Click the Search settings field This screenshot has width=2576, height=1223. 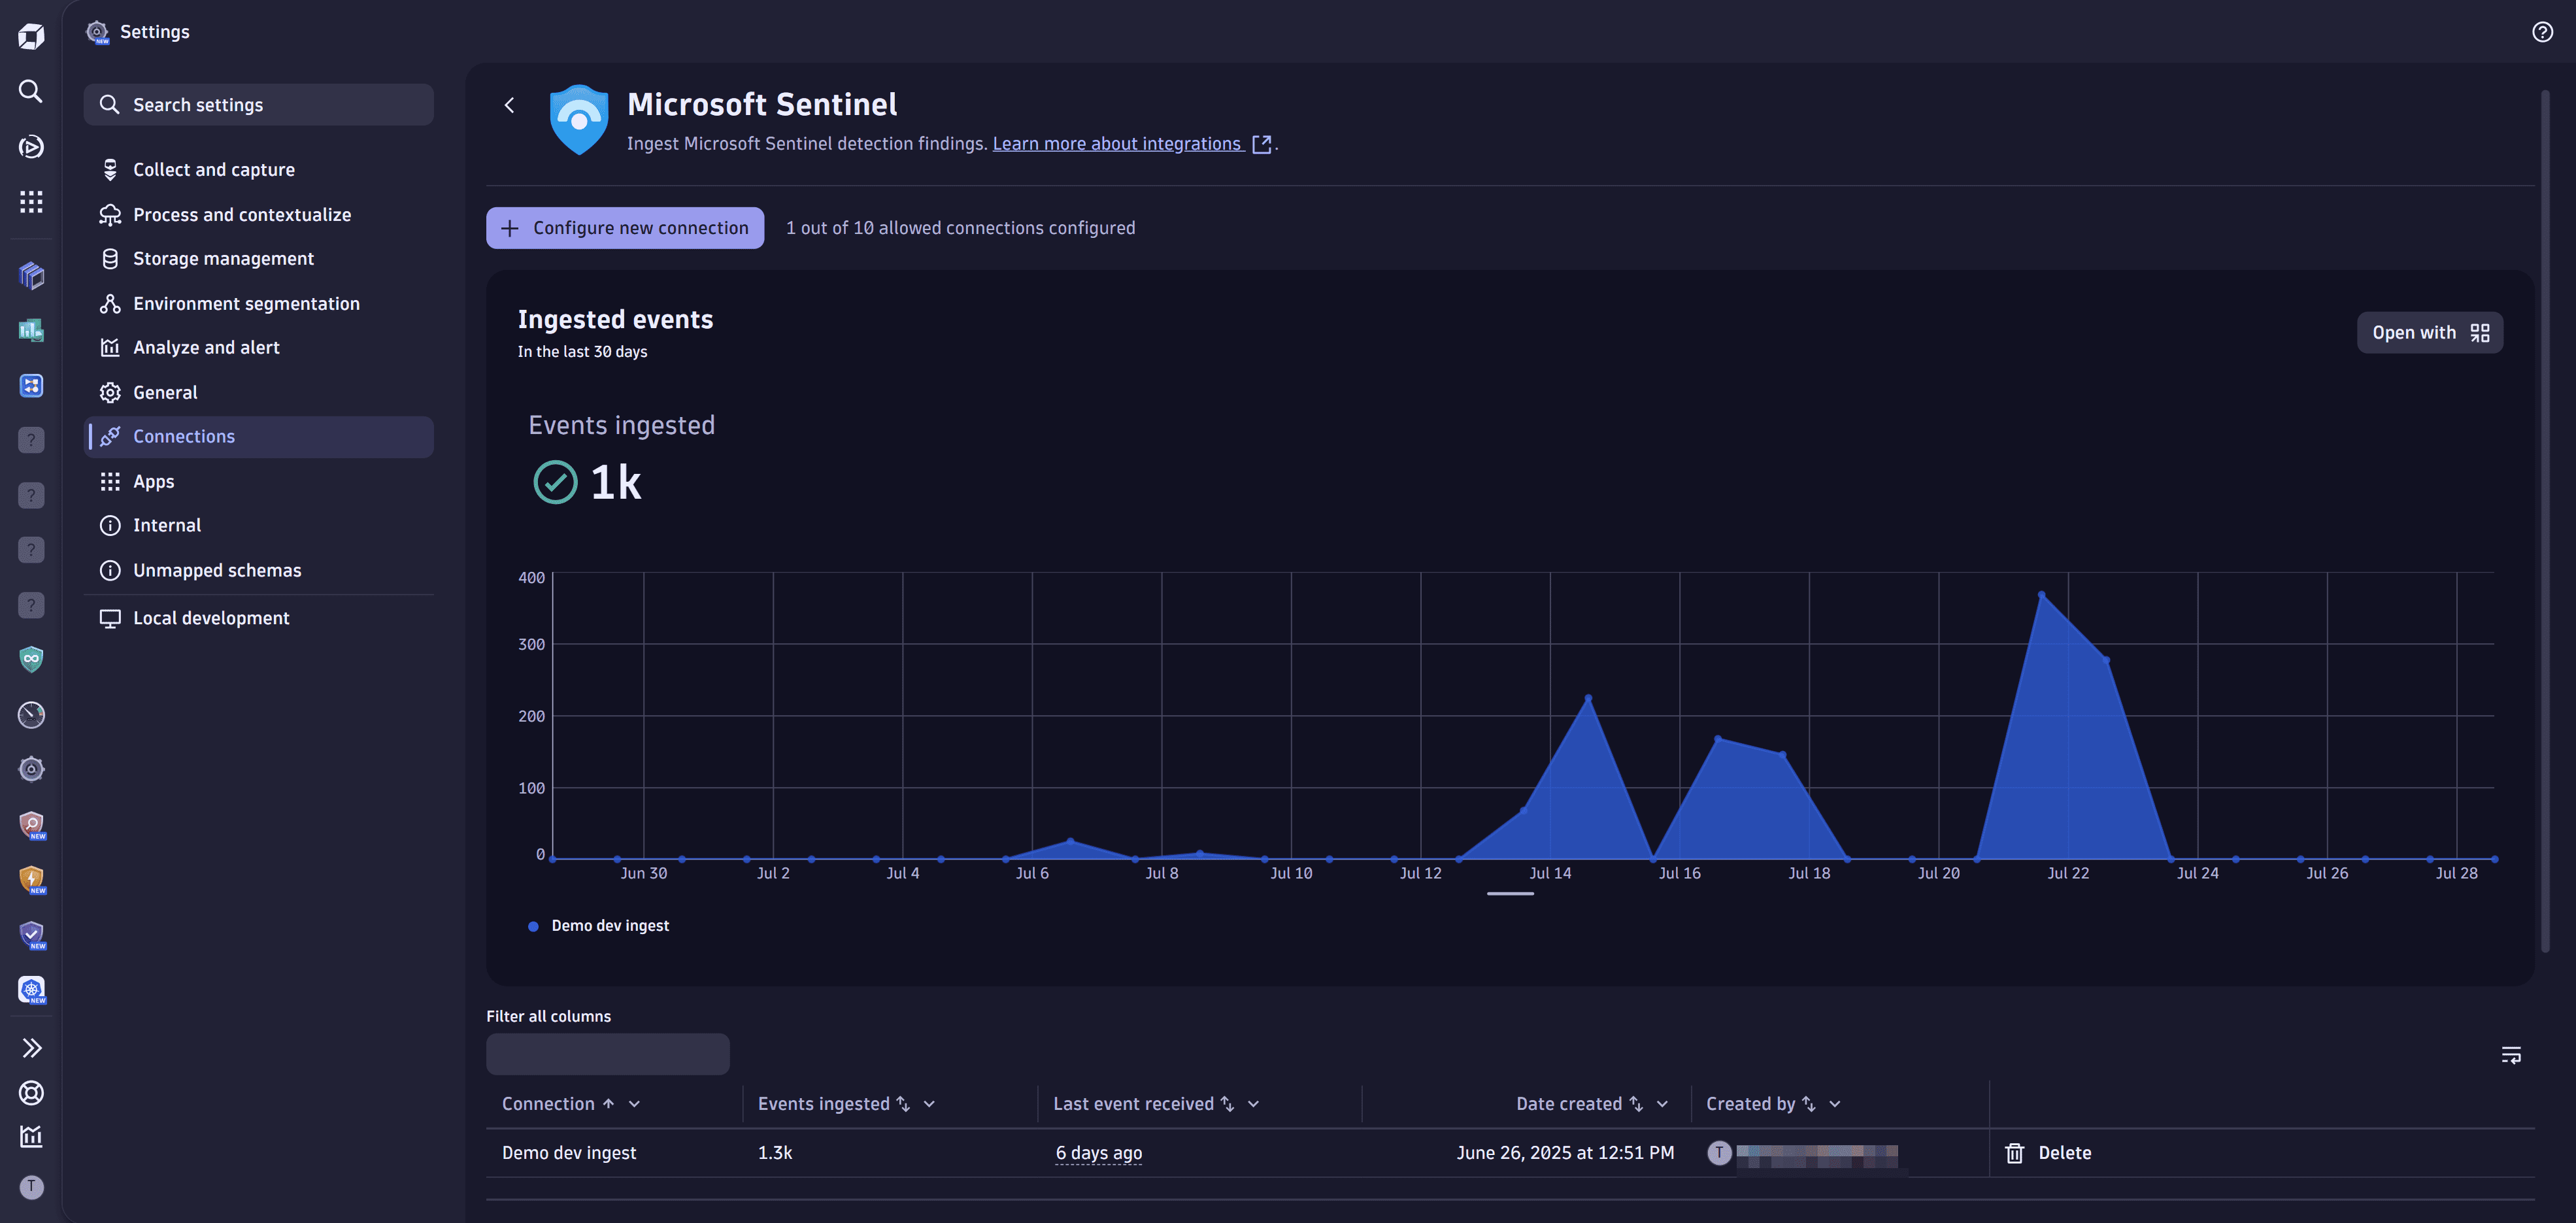coord(258,105)
